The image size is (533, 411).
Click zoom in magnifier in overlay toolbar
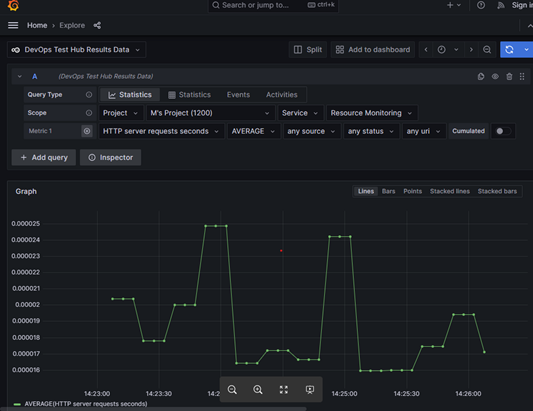pos(258,390)
